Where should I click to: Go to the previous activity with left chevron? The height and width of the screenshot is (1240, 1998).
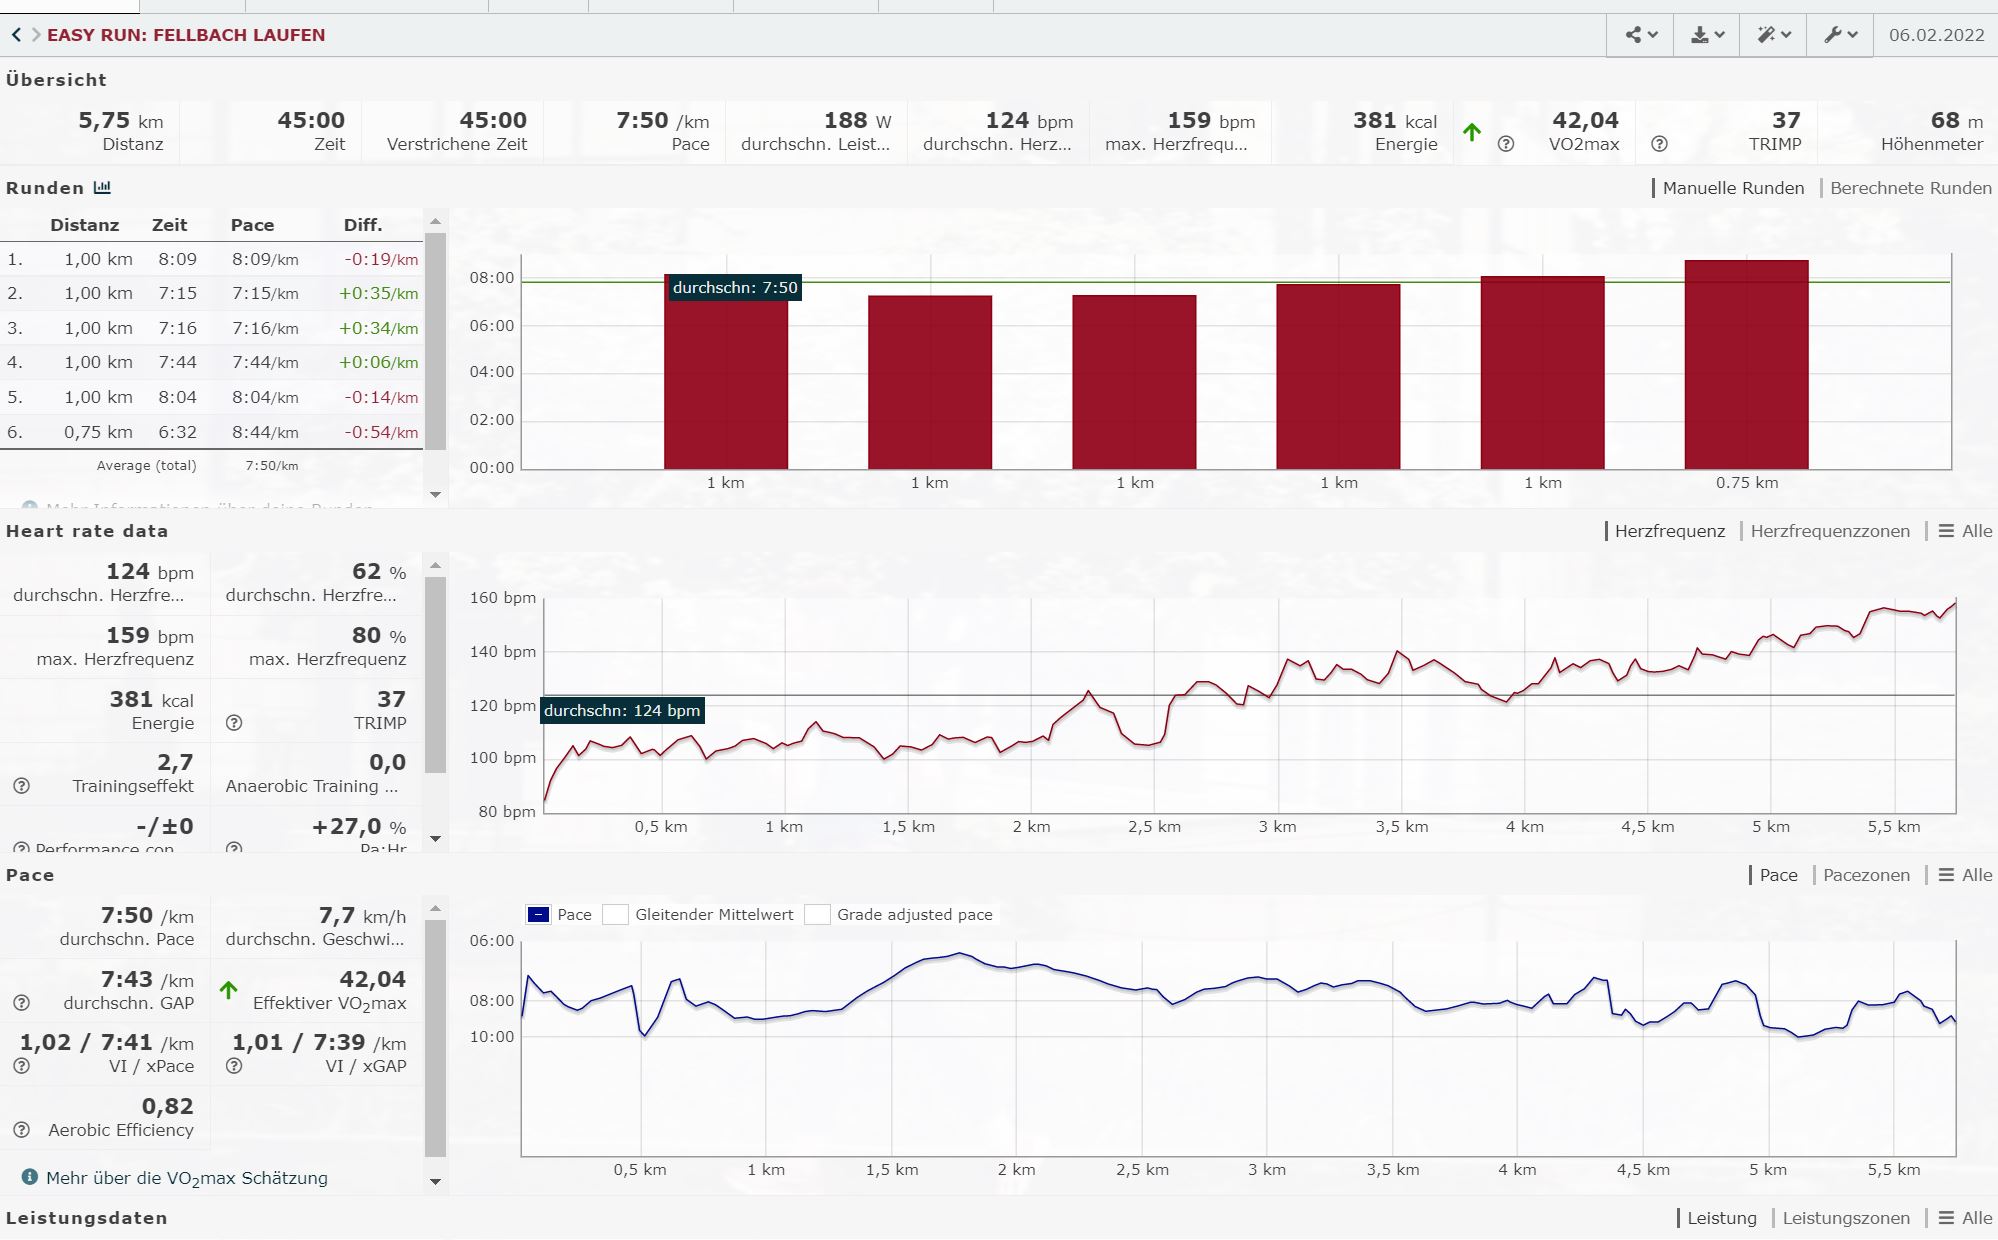pyautogui.click(x=16, y=35)
